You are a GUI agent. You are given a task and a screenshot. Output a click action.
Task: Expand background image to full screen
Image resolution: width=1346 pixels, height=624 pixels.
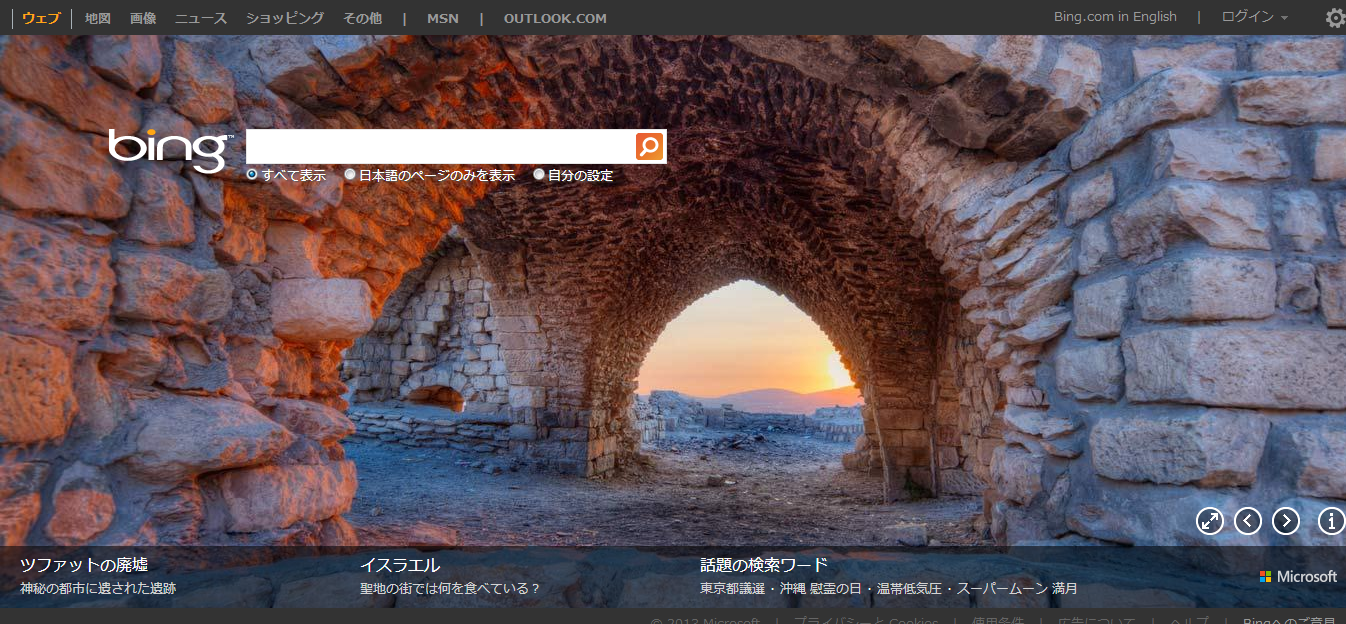point(1210,521)
